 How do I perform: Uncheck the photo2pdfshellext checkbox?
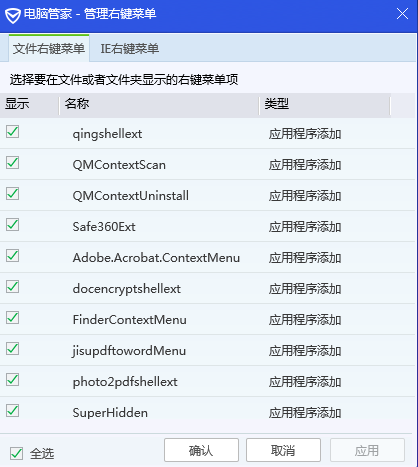(12, 380)
